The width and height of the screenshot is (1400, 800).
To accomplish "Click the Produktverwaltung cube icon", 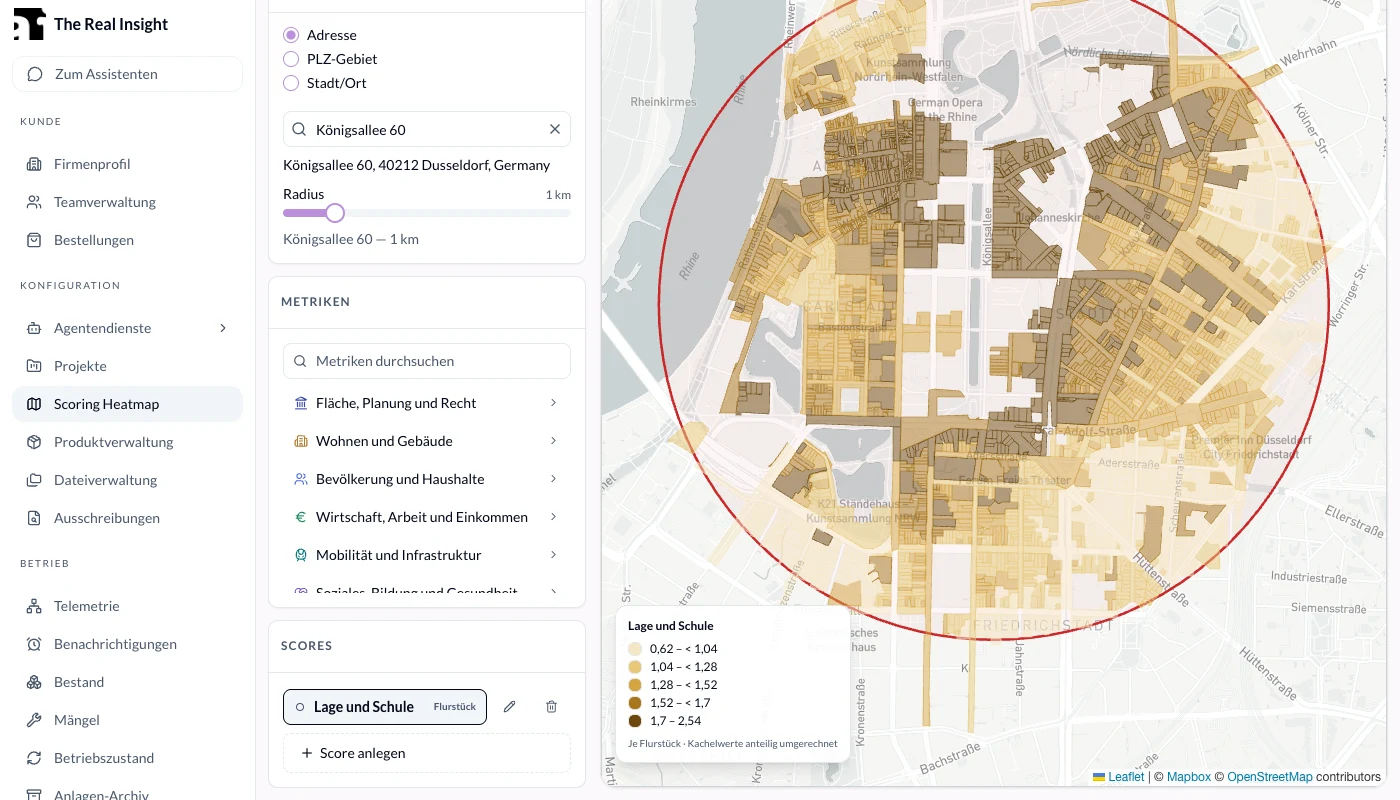I will click(34, 442).
